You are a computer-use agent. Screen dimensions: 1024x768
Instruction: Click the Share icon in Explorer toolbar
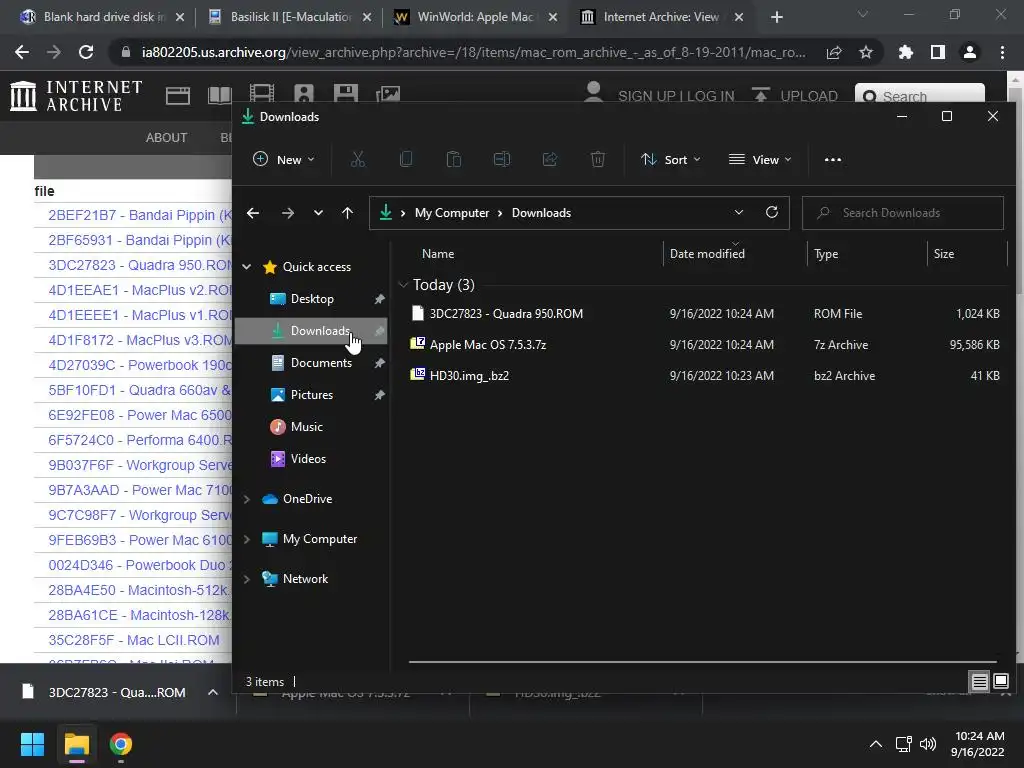tap(550, 159)
